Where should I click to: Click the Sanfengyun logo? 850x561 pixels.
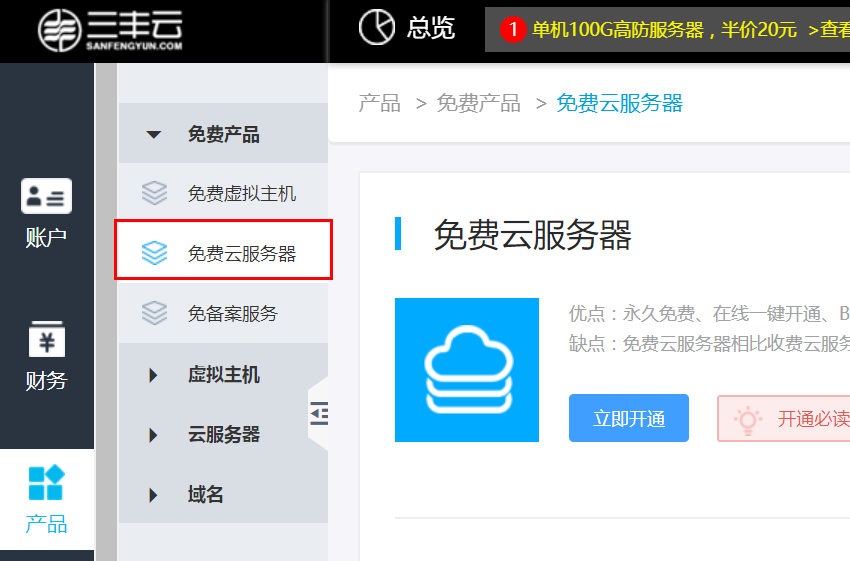pyautogui.click(x=110, y=30)
